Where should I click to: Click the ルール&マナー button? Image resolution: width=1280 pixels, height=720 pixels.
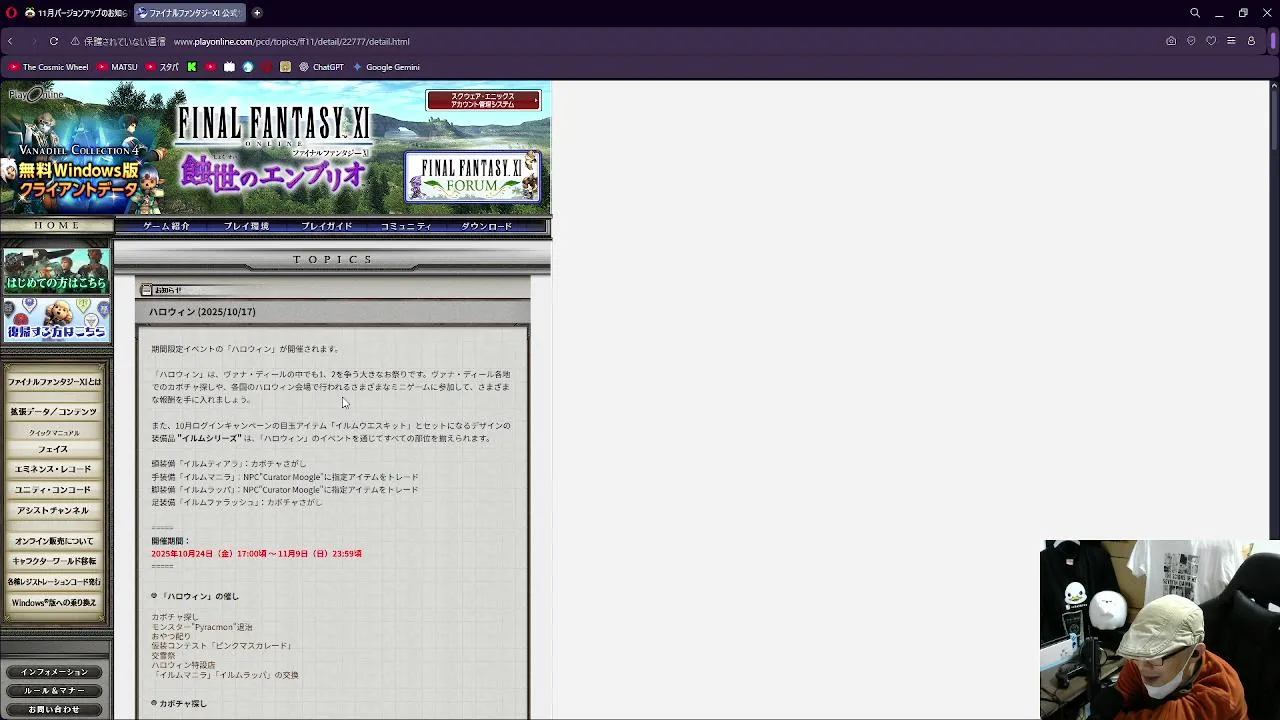54,691
